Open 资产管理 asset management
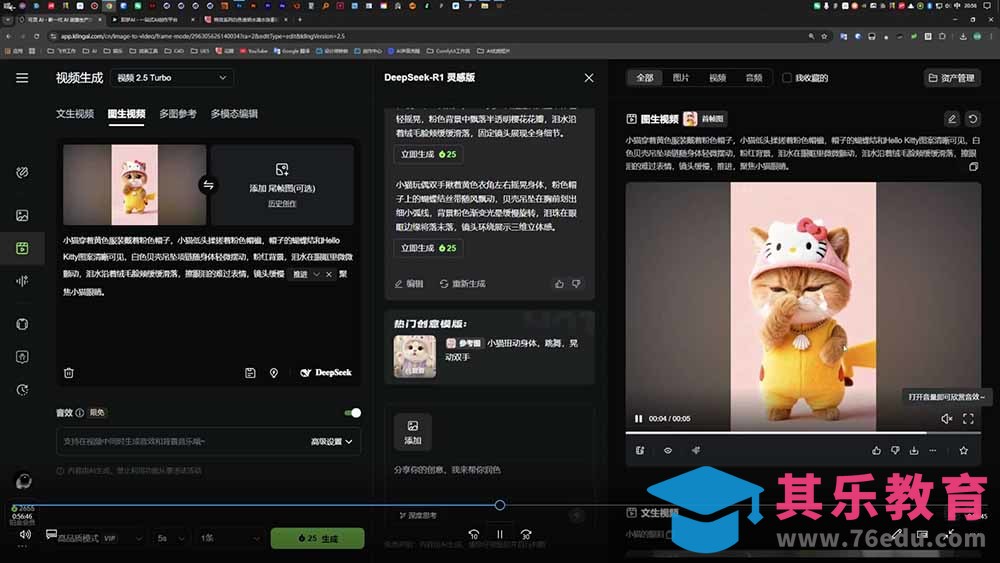The height and width of the screenshot is (563, 1000). pos(952,78)
